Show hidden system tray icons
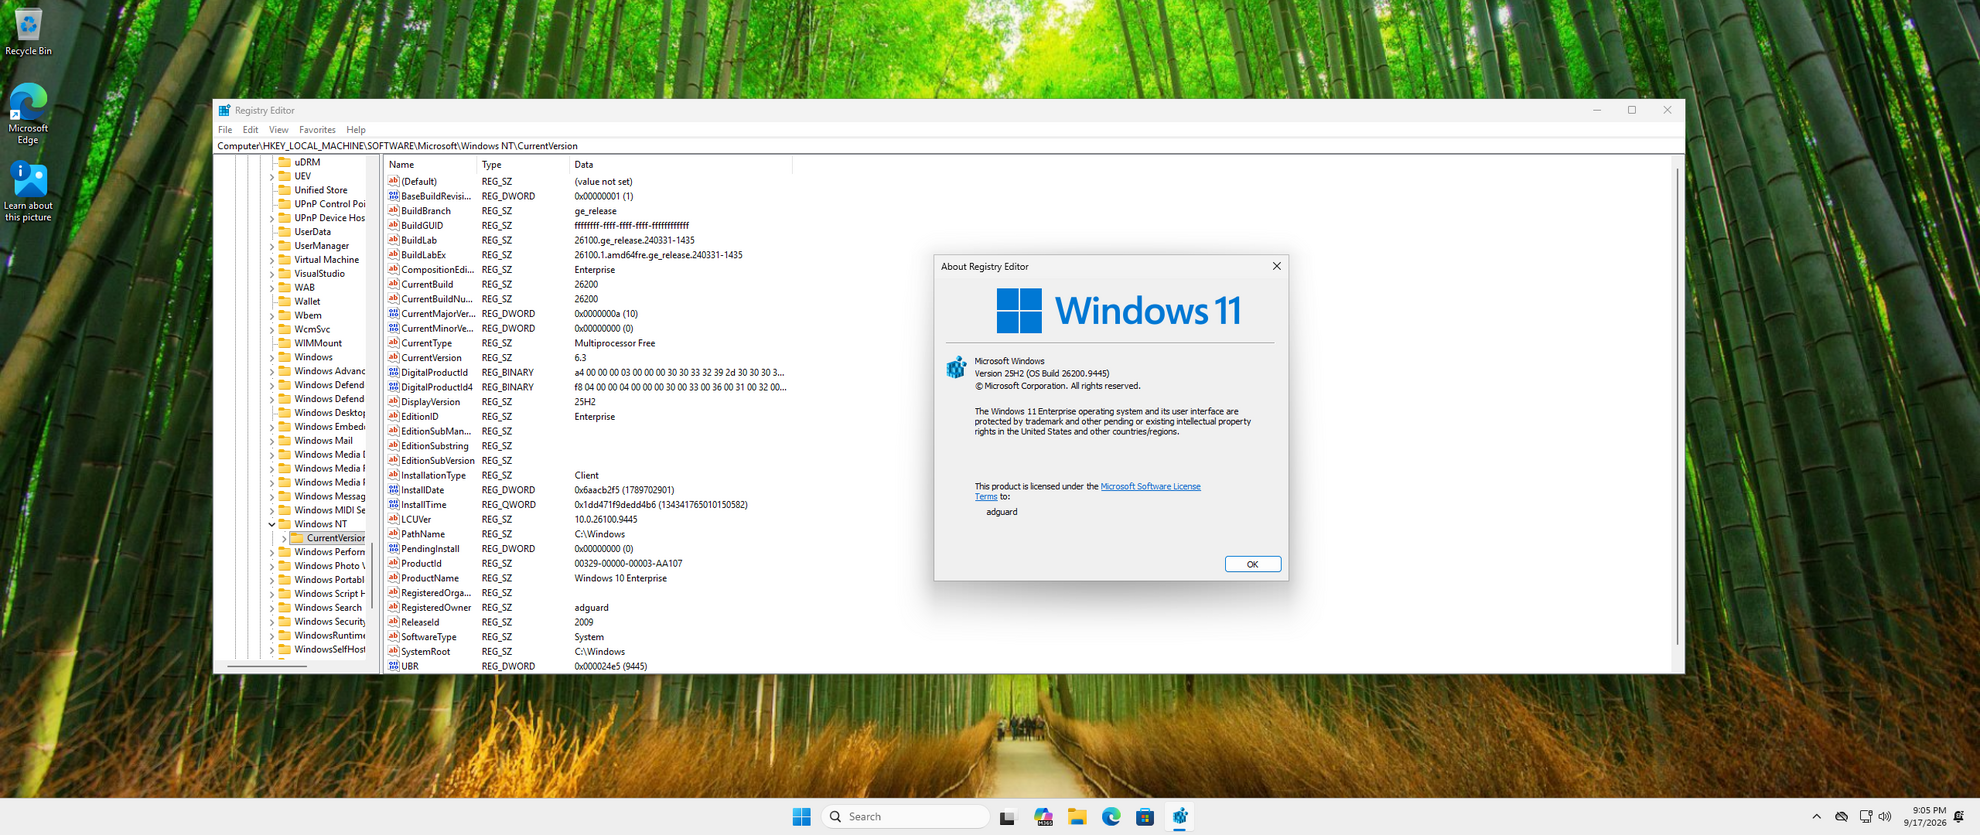Viewport: 1980px width, 835px height. pos(1816,817)
